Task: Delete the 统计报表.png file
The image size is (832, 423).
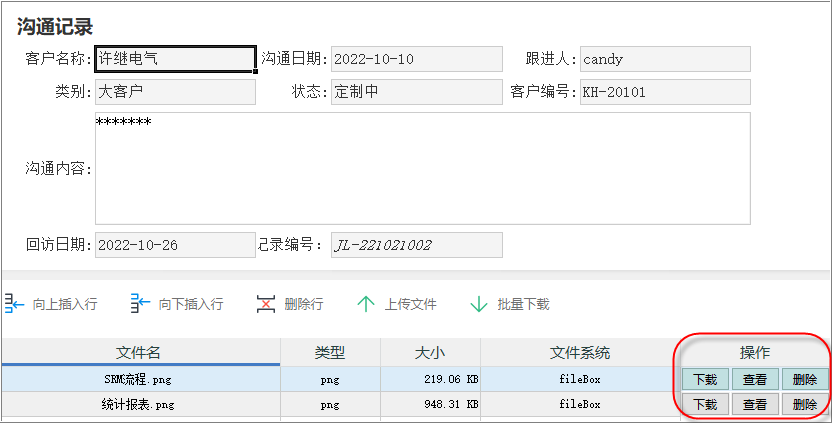Action: coord(805,404)
